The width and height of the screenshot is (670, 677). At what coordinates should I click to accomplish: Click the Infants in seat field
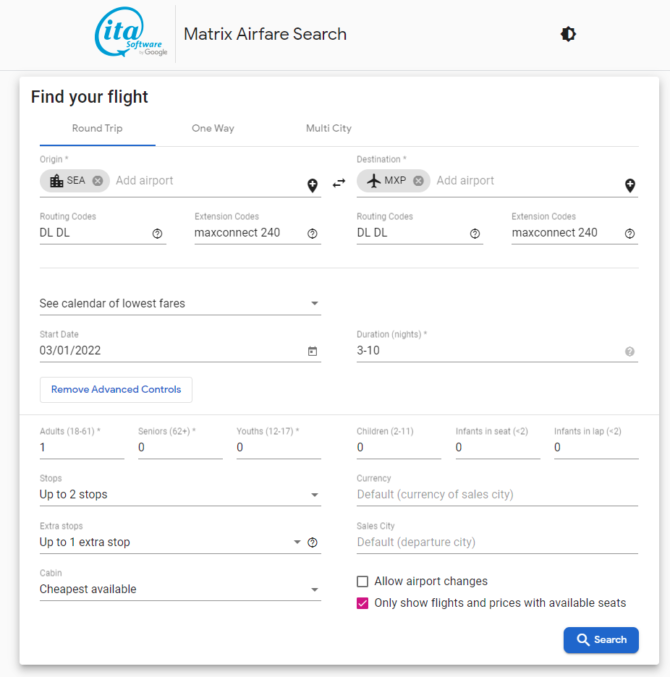pos(498,447)
